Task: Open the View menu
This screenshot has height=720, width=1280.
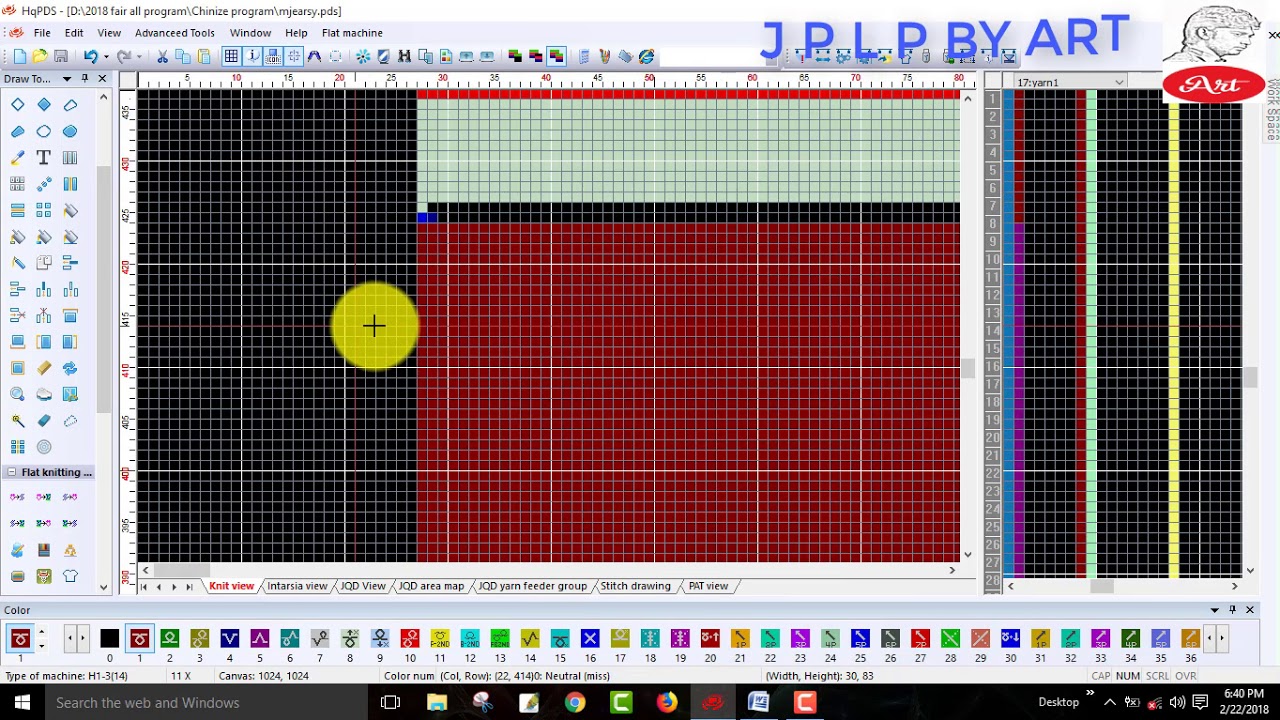Action: tap(109, 33)
